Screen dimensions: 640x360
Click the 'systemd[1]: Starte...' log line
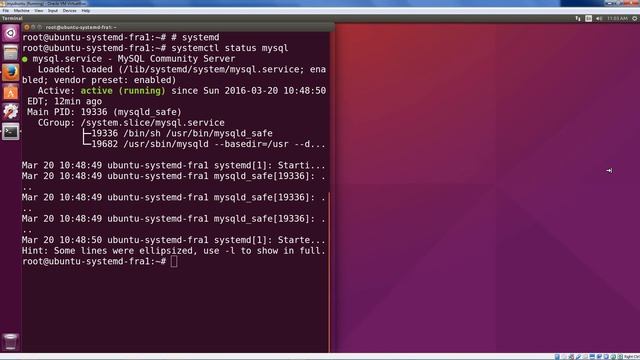(173, 240)
